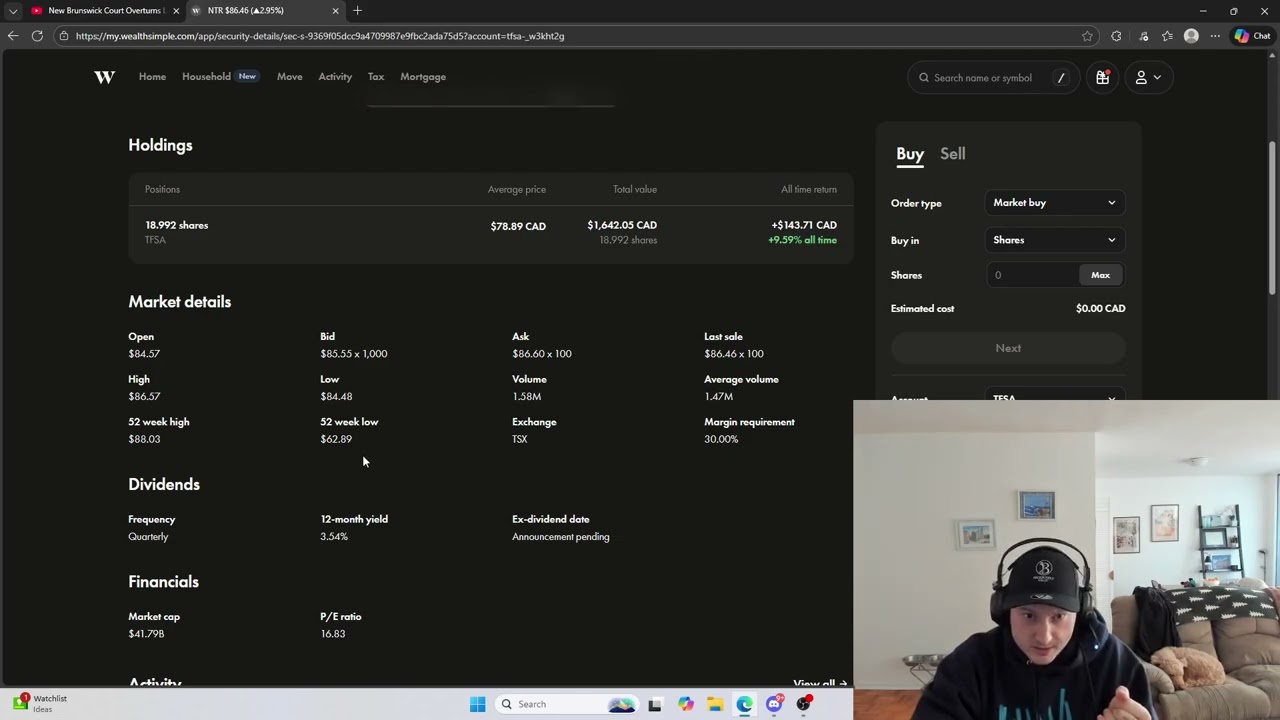Go to Home in navigation
Image resolution: width=1280 pixels, height=720 pixels.
[x=152, y=76]
